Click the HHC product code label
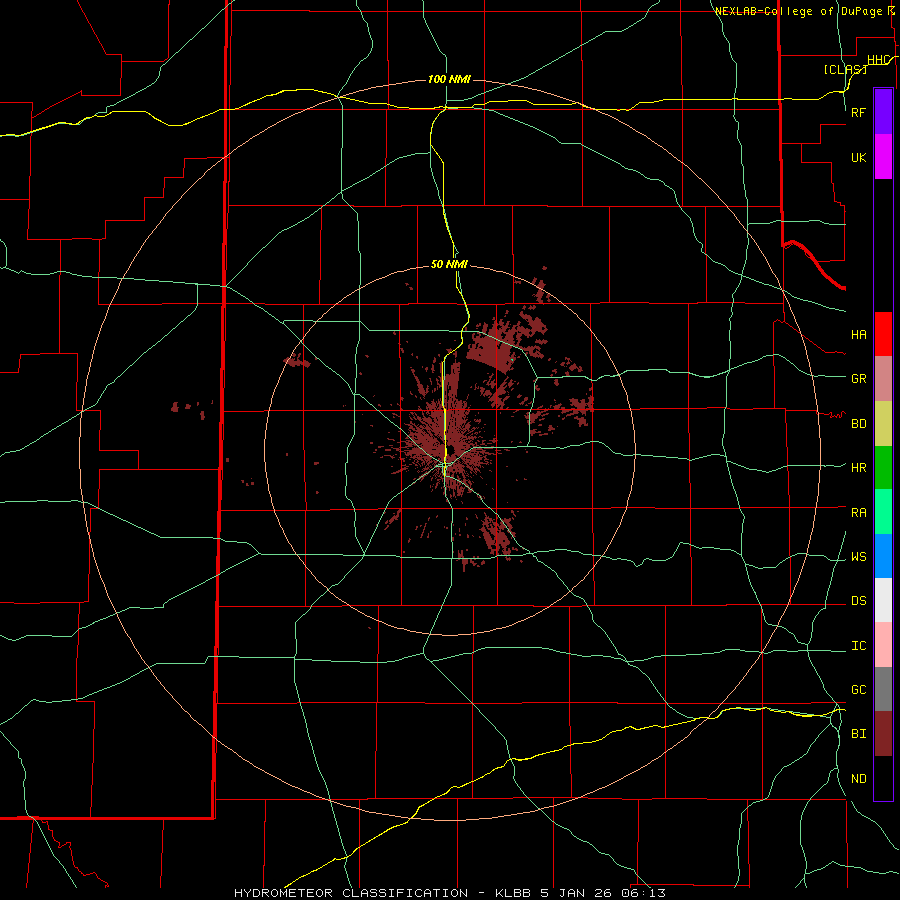The image size is (900, 900). click(878, 60)
